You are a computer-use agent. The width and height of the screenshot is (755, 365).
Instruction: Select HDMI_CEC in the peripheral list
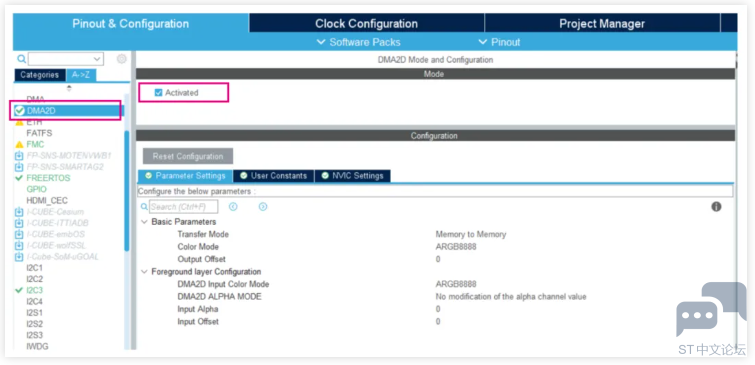pyautogui.click(x=47, y=200)
